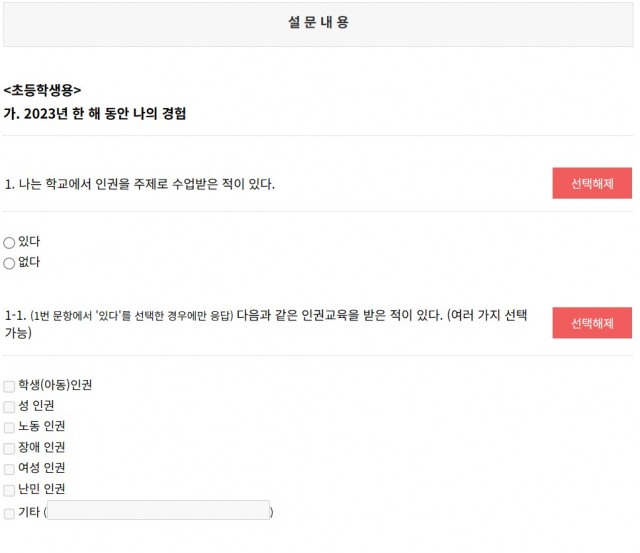Enable the '노동 인권' checkbox
Screen dimensions: 640x553
[x=9, y=427]
